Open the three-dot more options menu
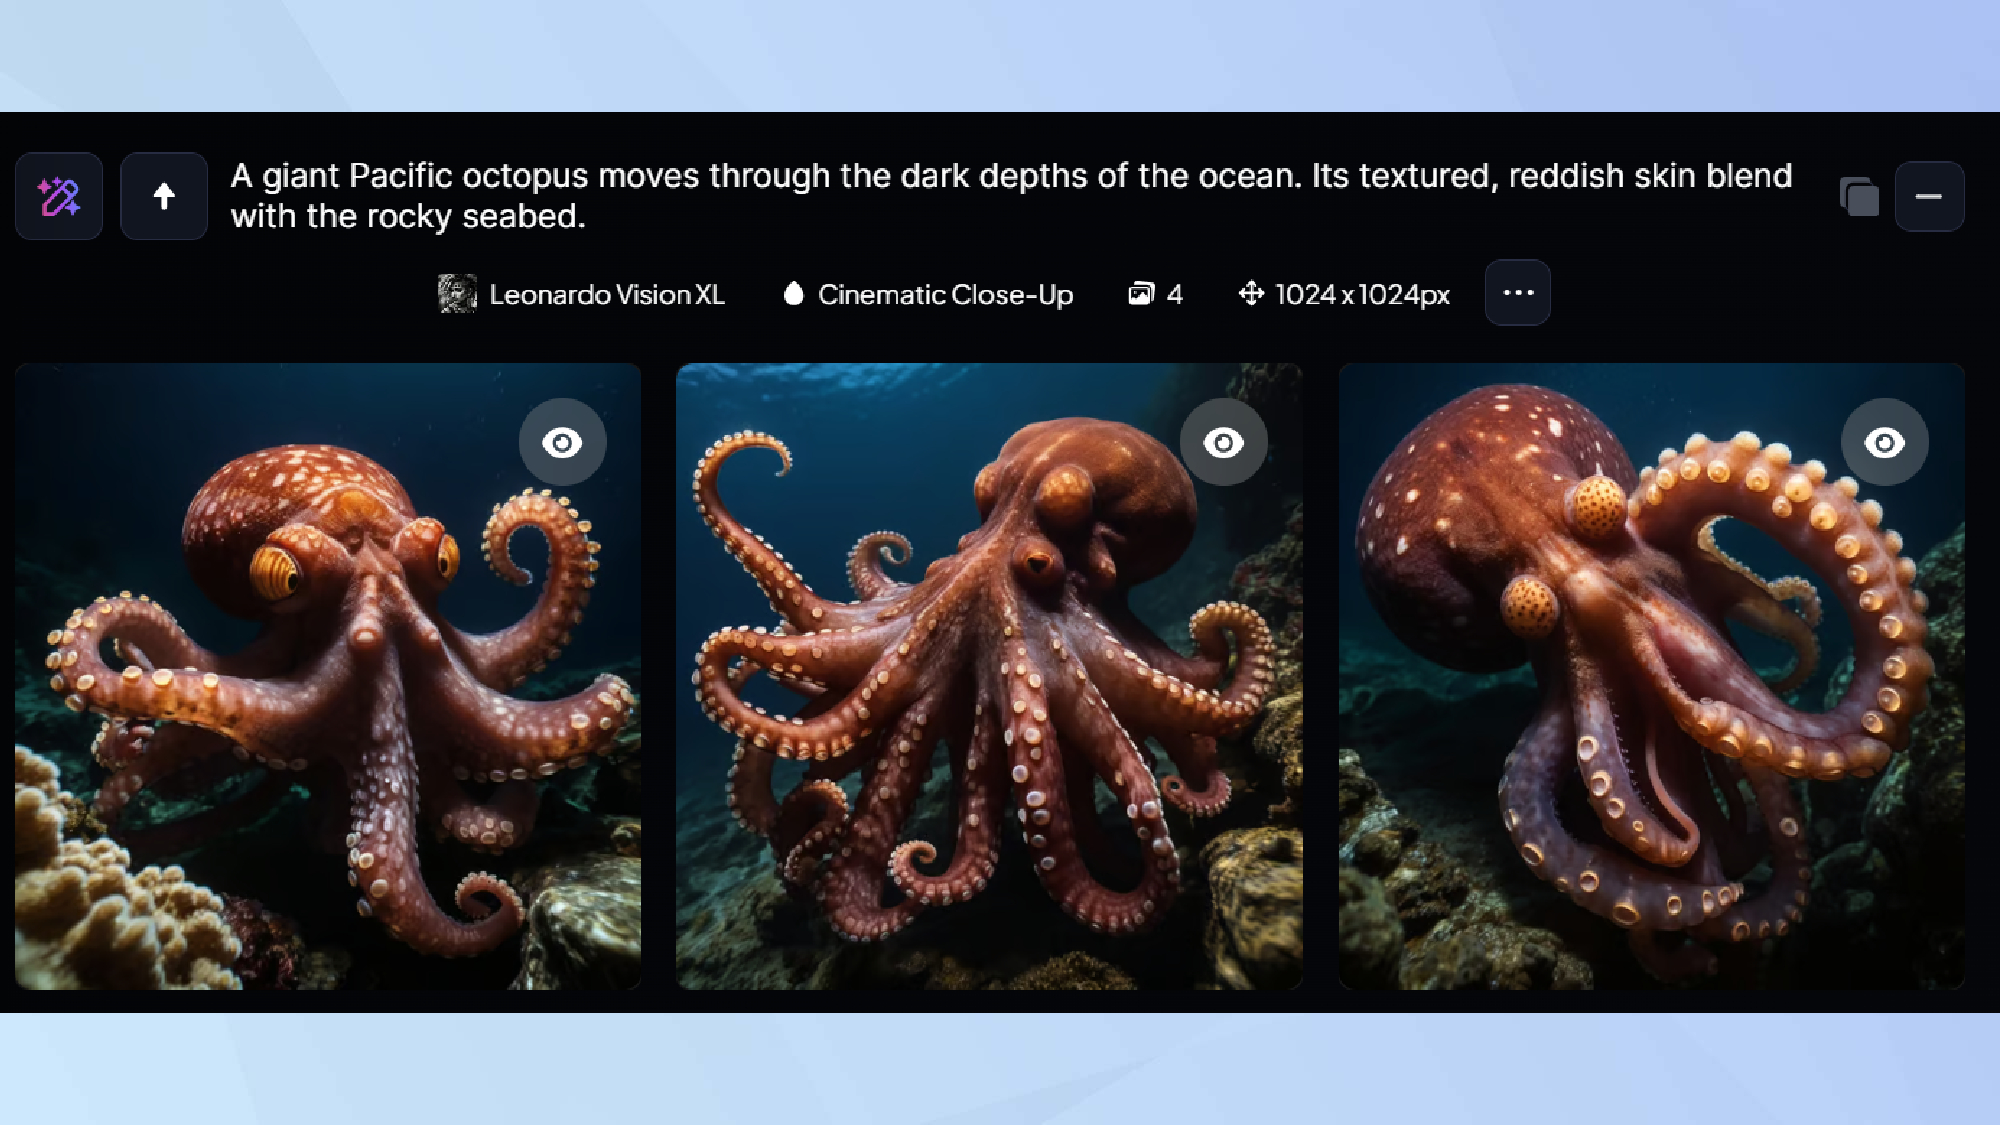 tap(1518, 293)
